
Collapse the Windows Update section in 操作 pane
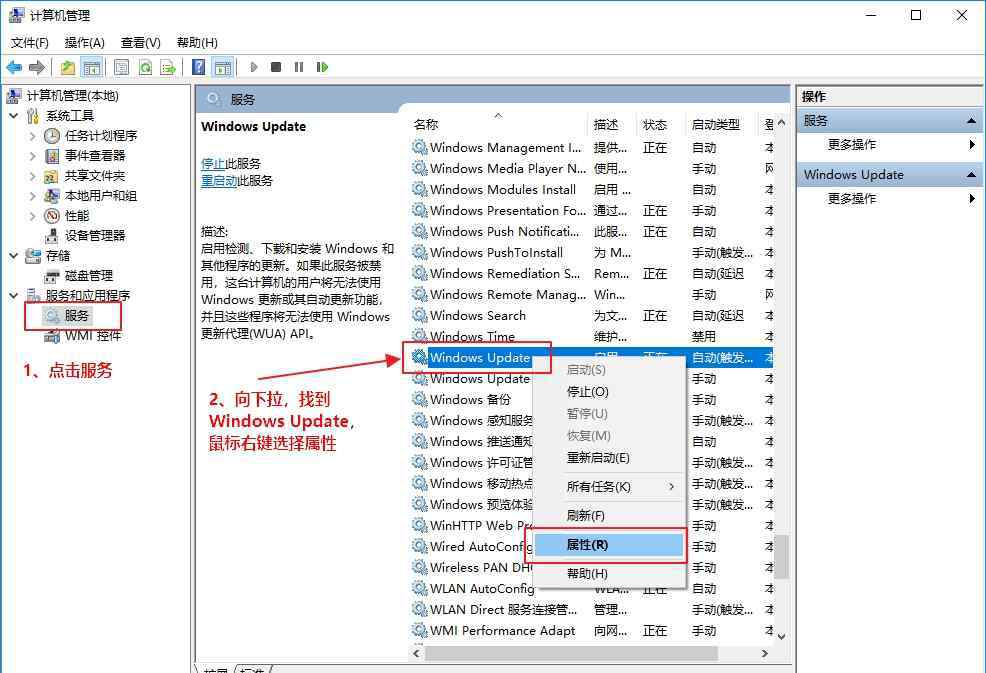click(x=971, y=175)
